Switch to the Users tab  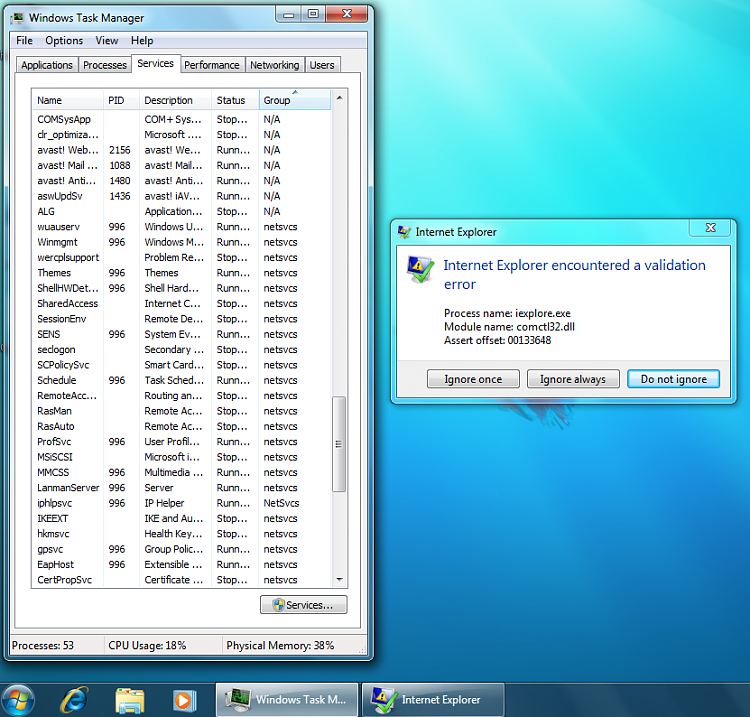[x=322, y=65]
